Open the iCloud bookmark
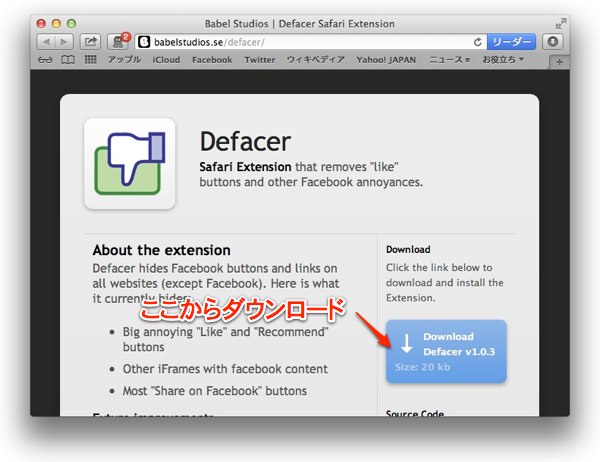600x462 pixels. tap(166, 60)
